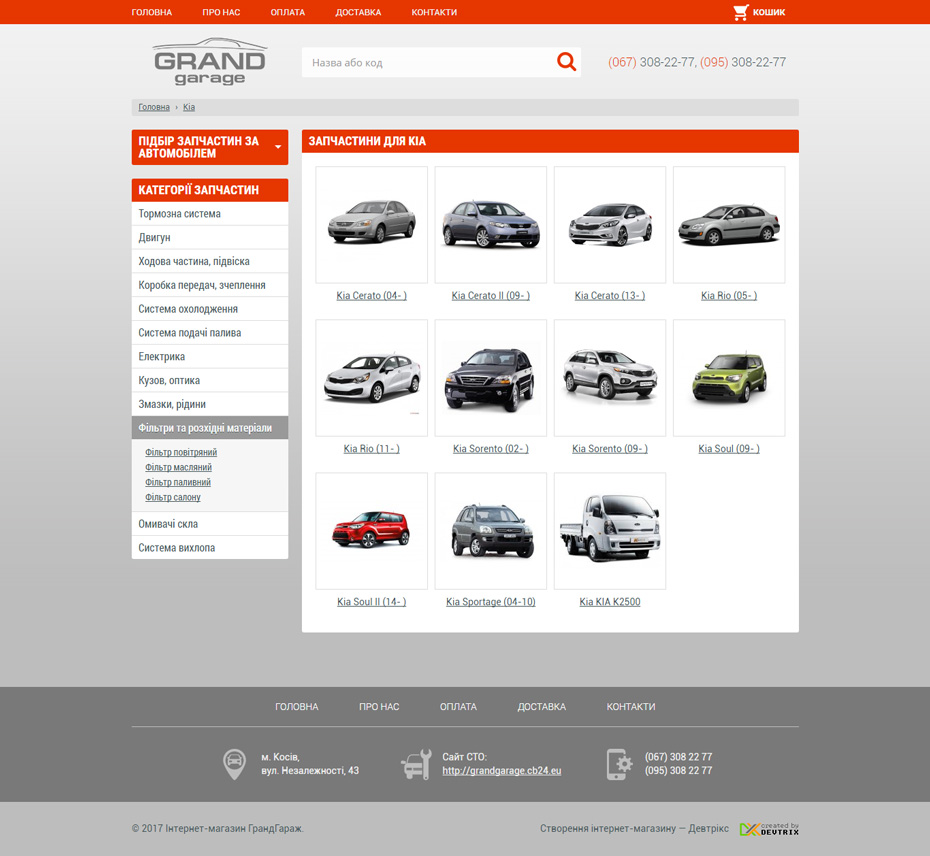Click the map pin location icon in footer

pos(234,764)
